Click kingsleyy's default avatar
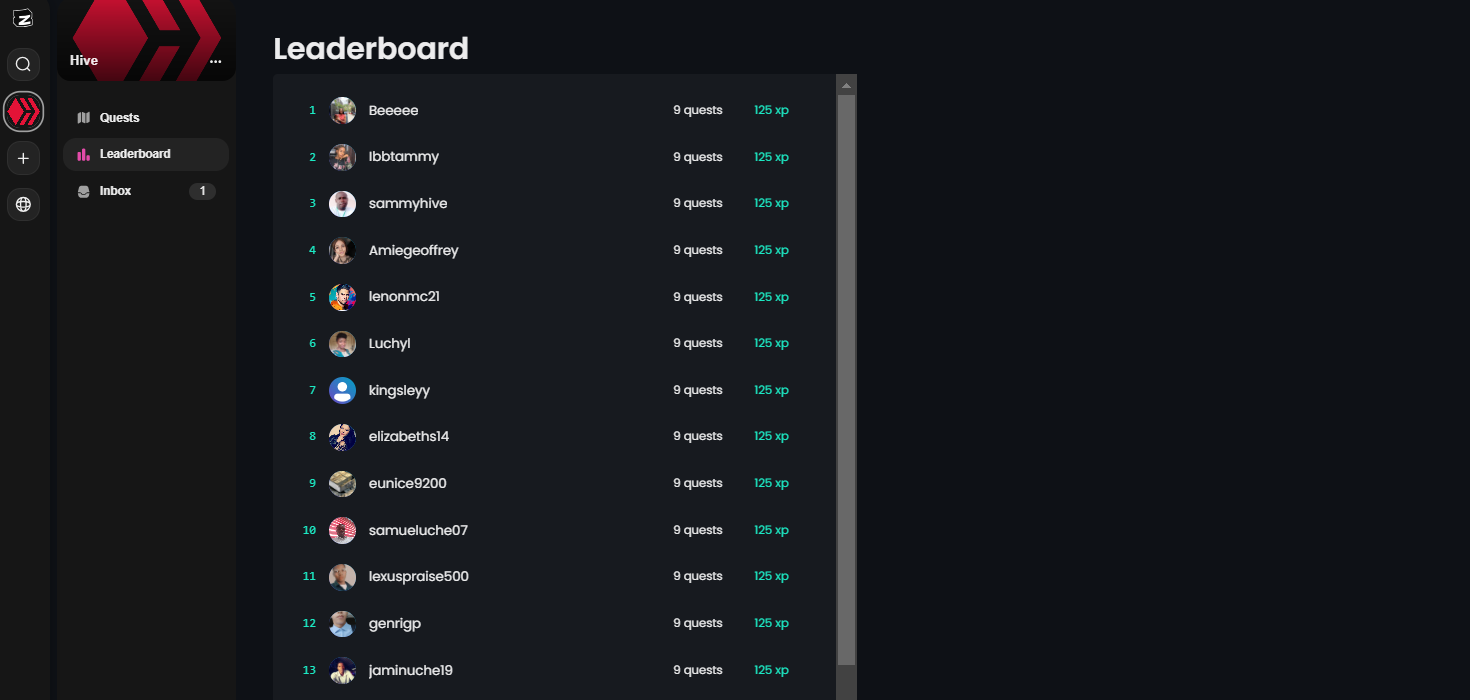The height and width of the screenshot is (700, 1470). click(x=343, y=390)
